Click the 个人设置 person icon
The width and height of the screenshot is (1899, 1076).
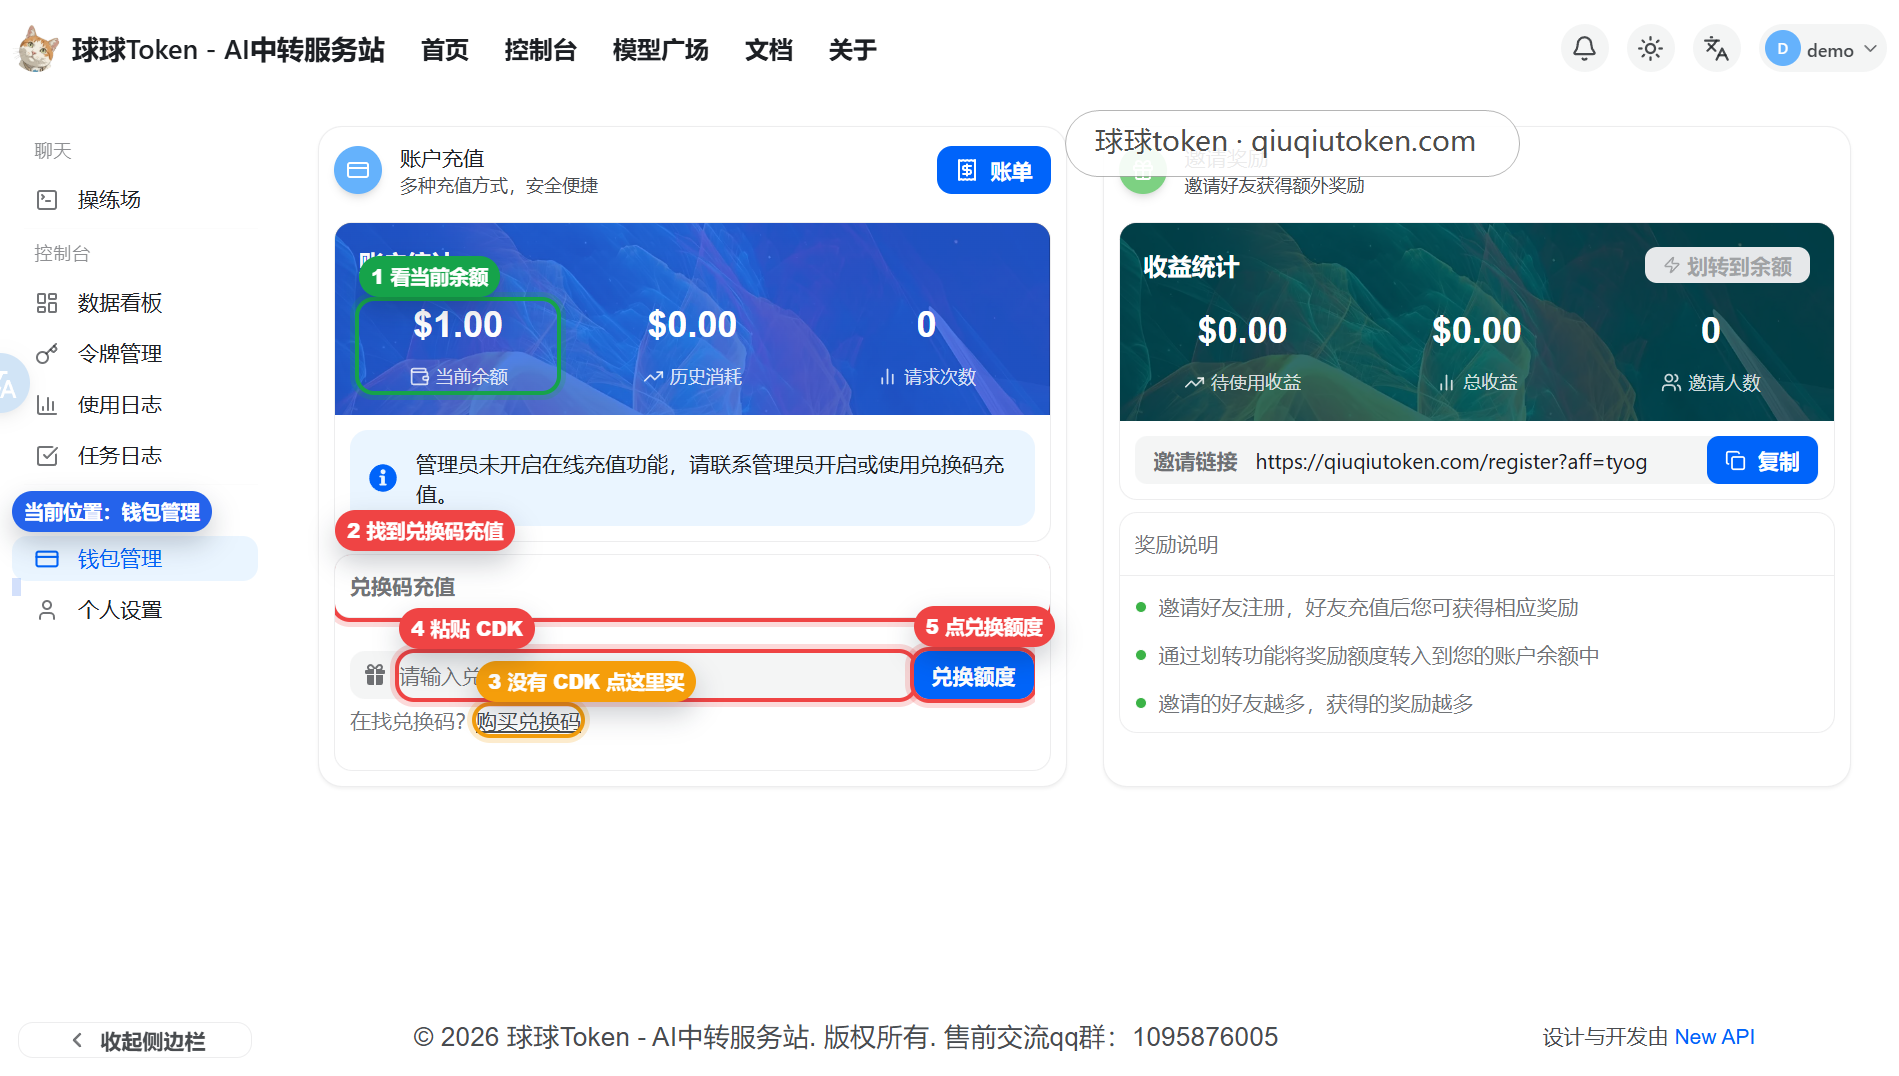pos(47,610)
